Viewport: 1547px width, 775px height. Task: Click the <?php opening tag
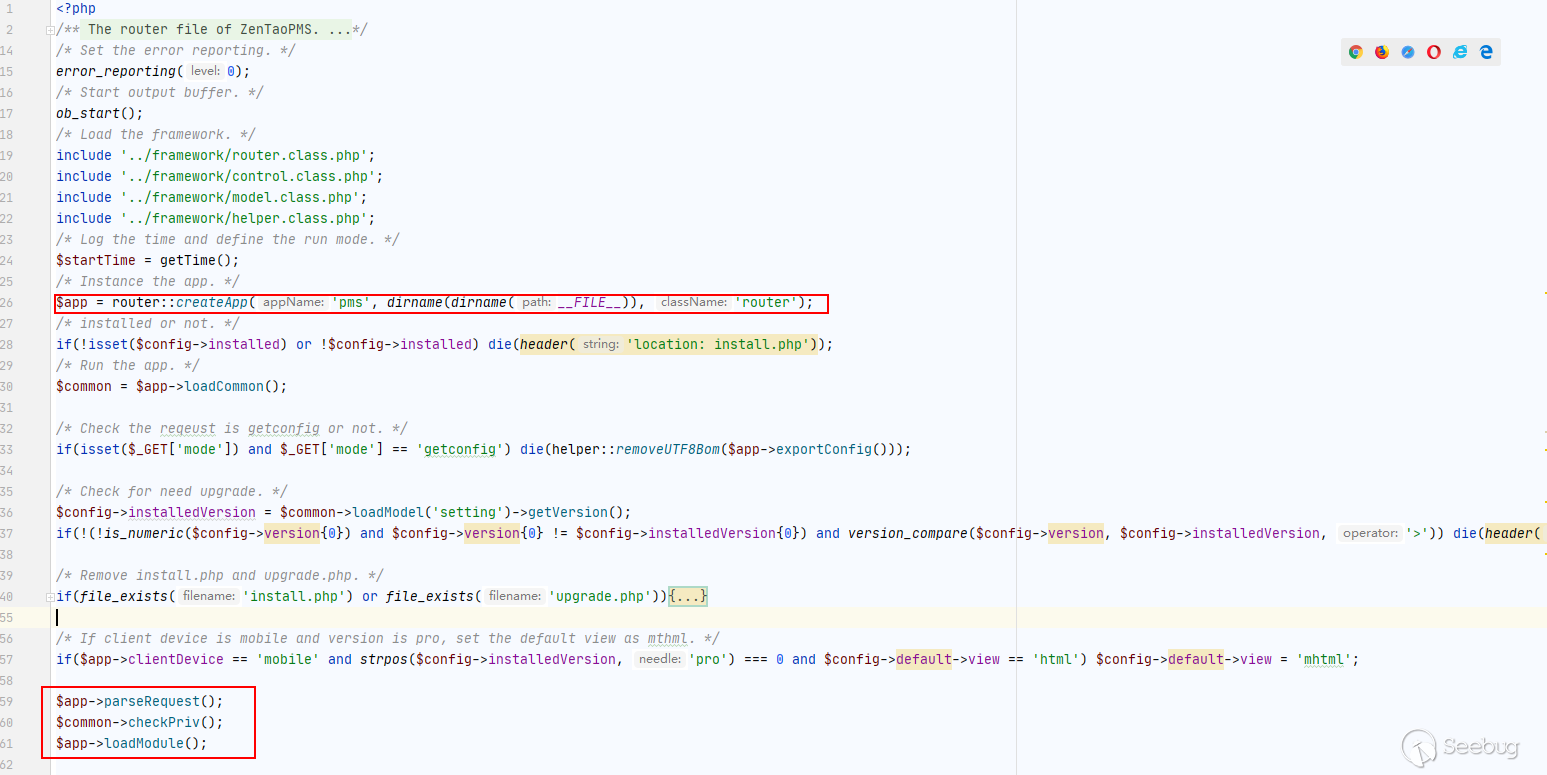76,8
